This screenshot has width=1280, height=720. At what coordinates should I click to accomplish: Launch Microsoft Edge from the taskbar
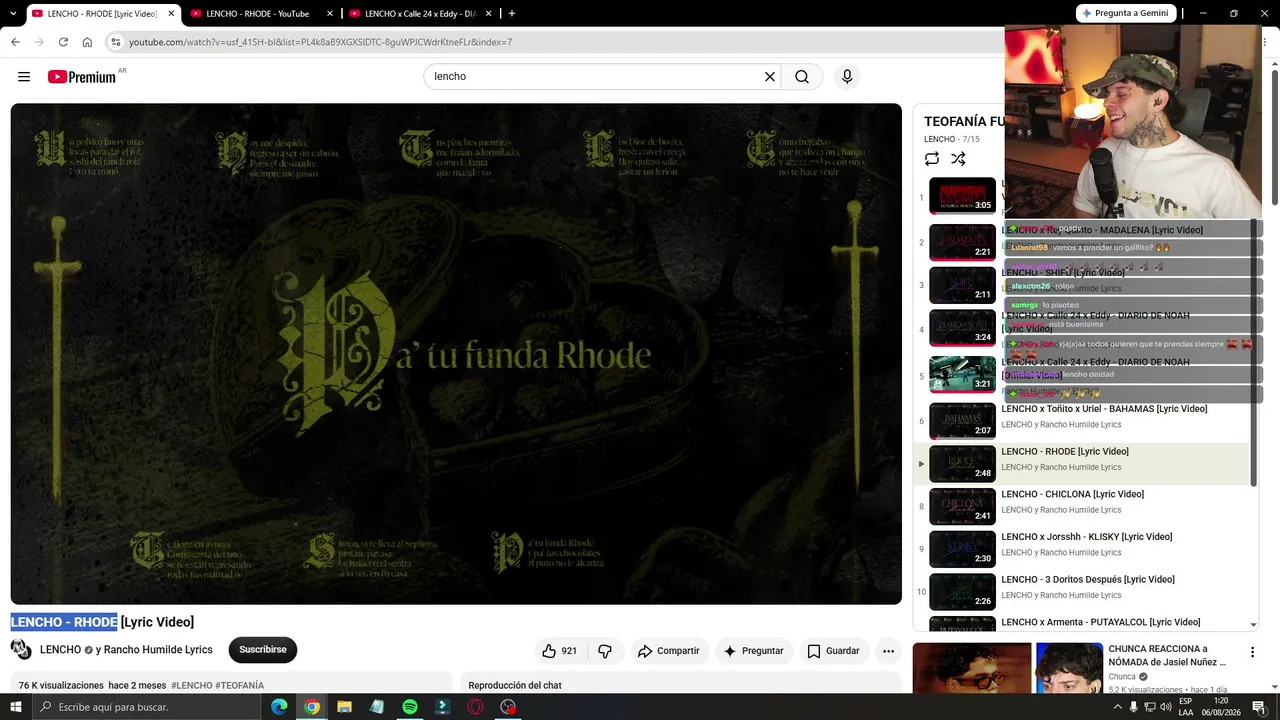[x=279, y=707]
